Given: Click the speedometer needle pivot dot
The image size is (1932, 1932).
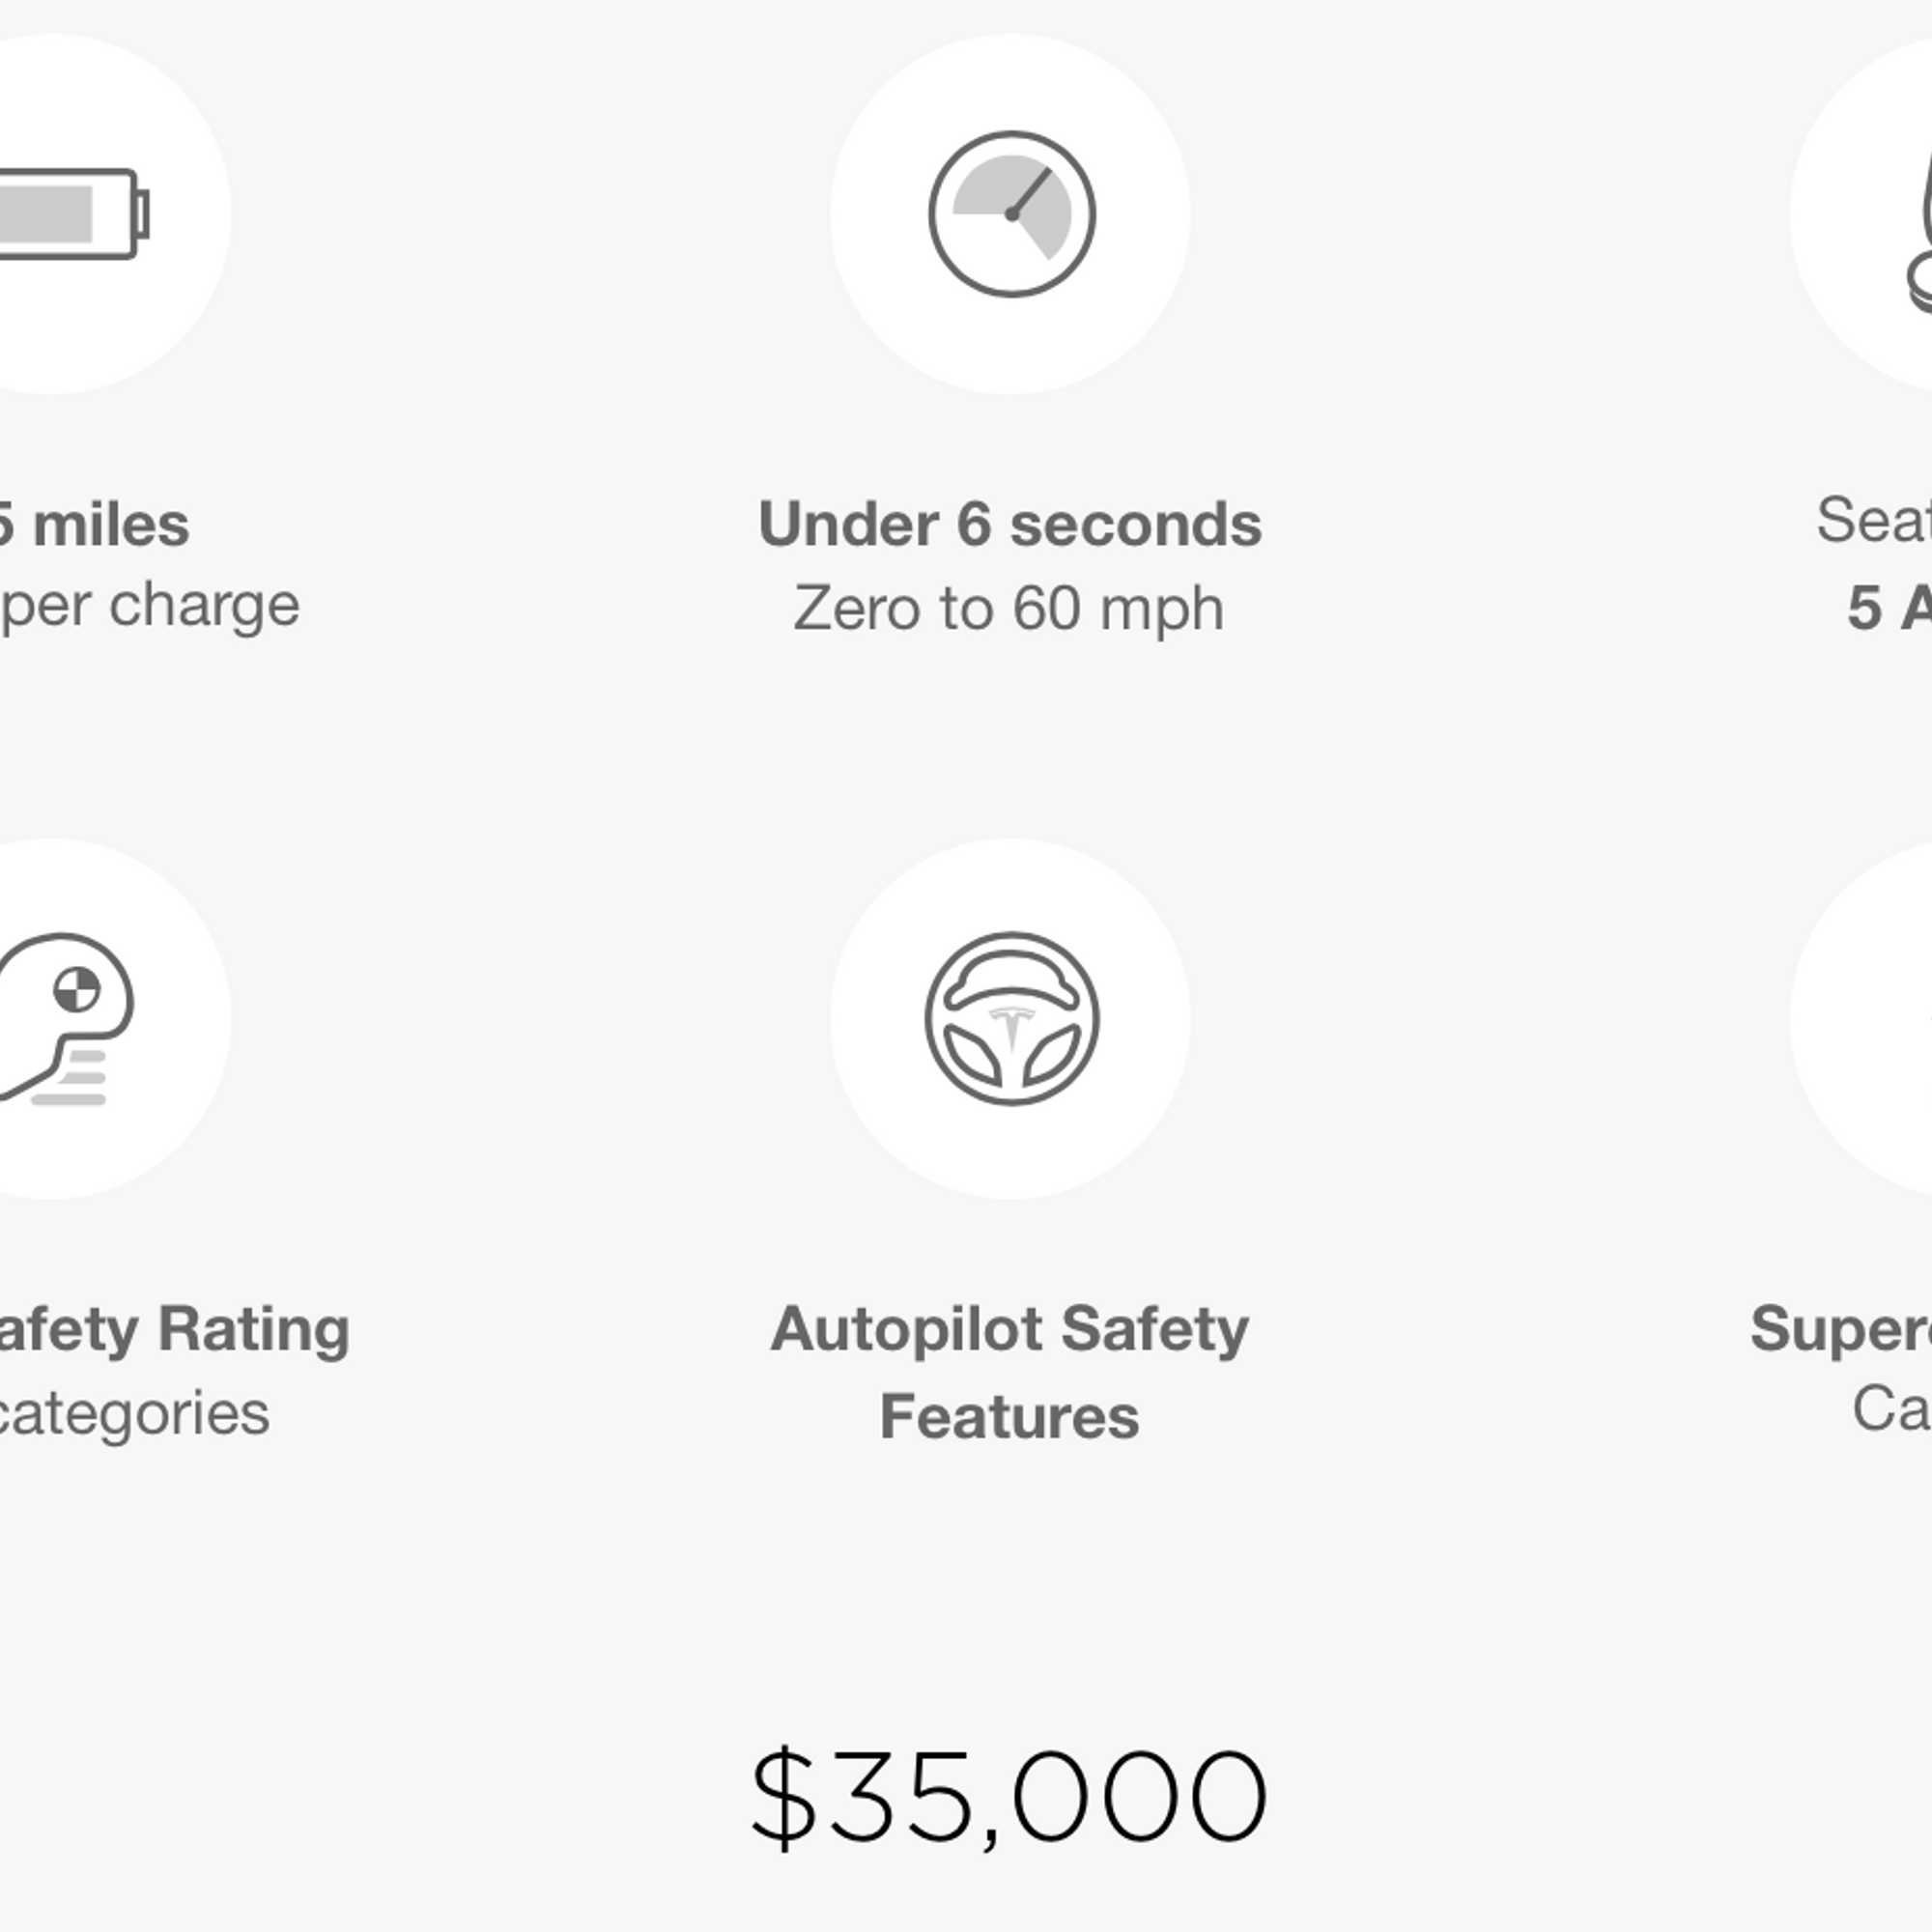Looking at the screenshot, I should [1012, 214].
